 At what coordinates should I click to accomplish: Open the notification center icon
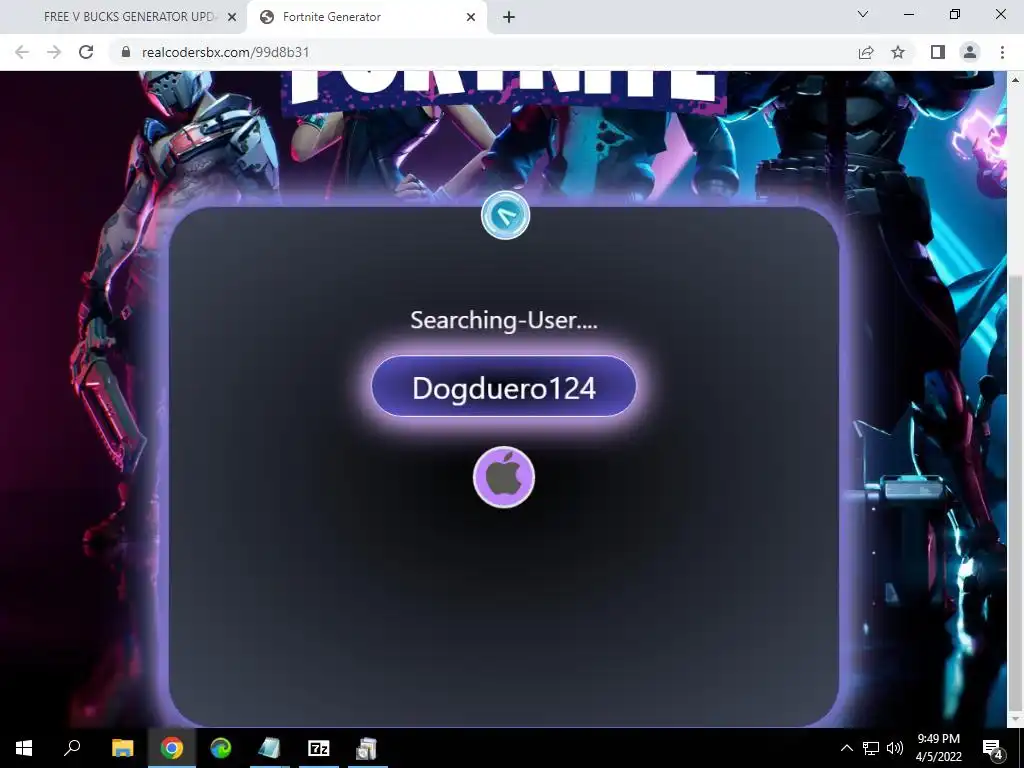[x=992, y=748]
